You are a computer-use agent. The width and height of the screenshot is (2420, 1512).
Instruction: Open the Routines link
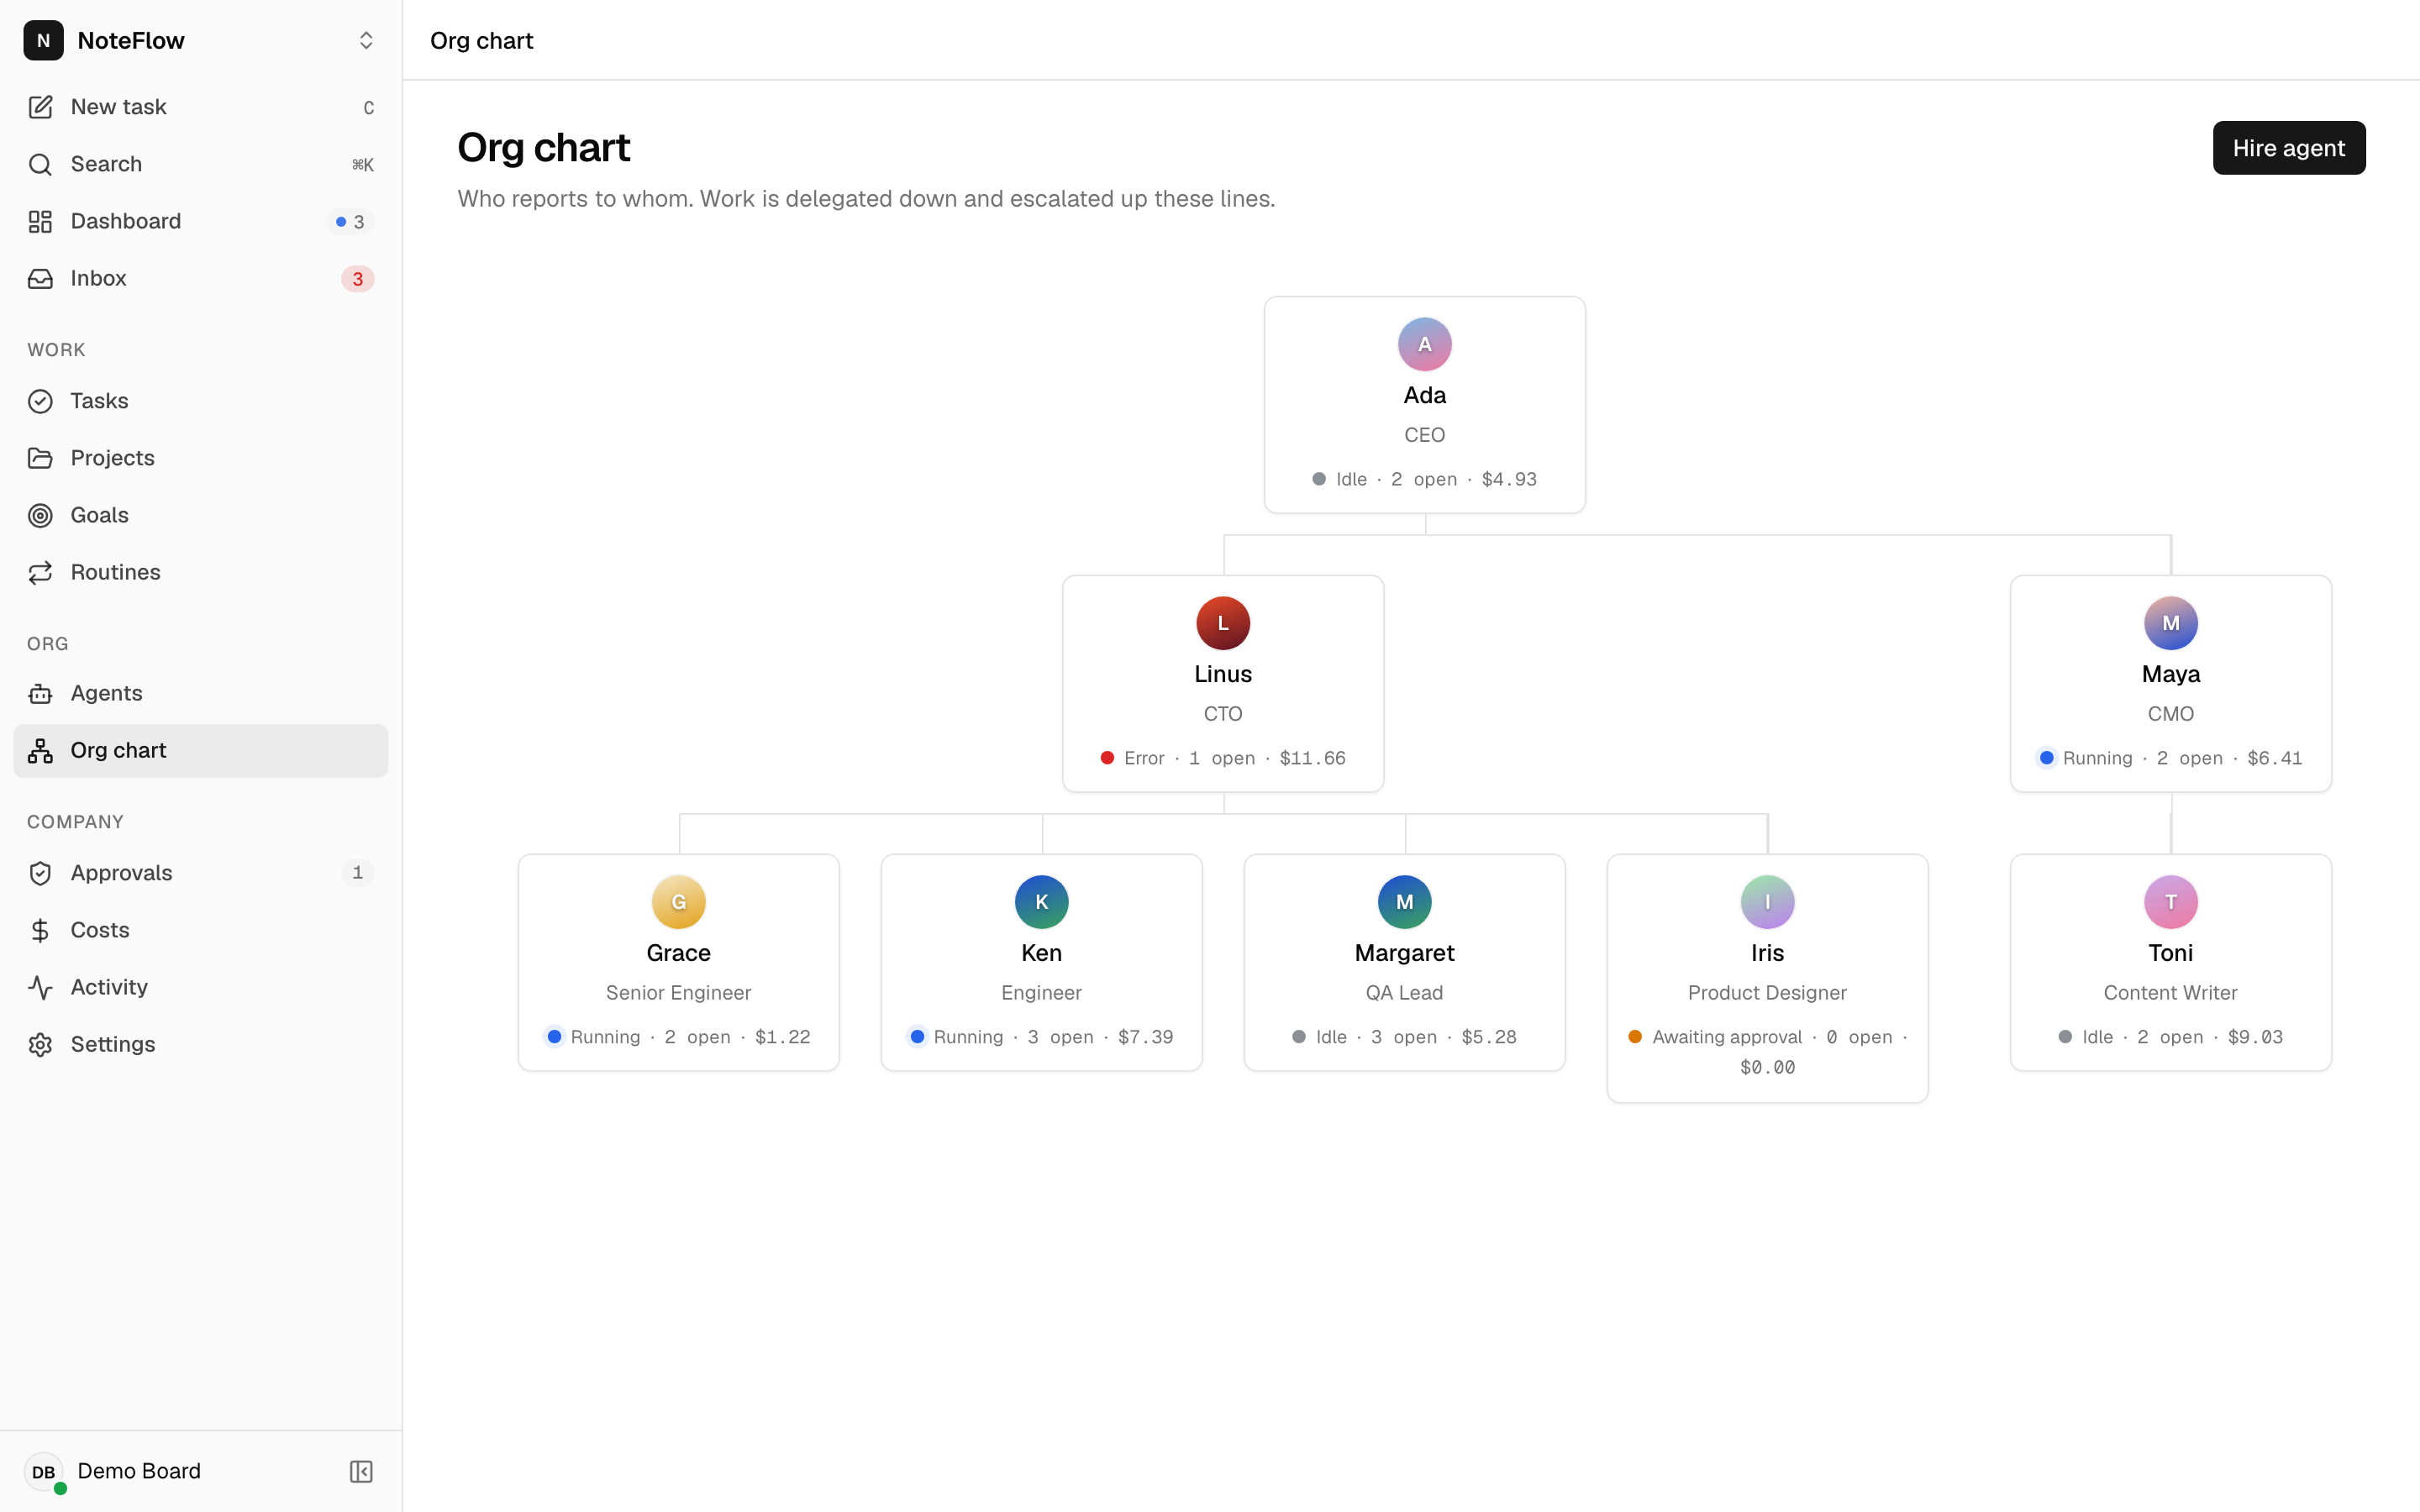point(200,572)
